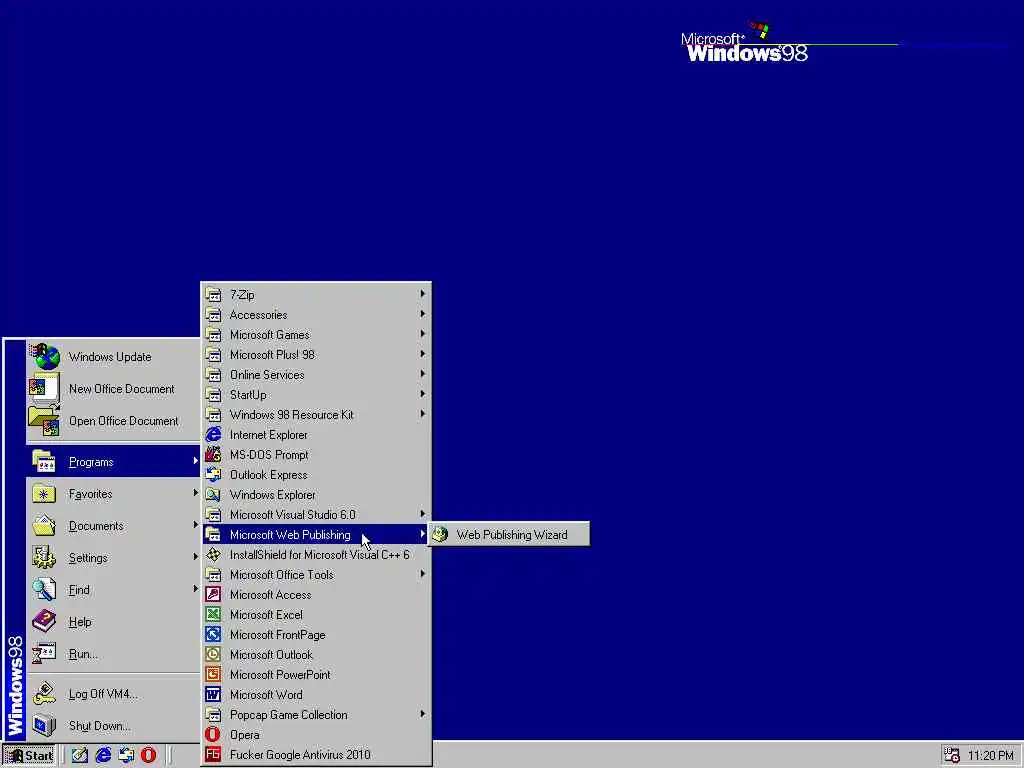
Task: Click the Windows Update text
Action: pyautogui.click(x=110, y=357)
